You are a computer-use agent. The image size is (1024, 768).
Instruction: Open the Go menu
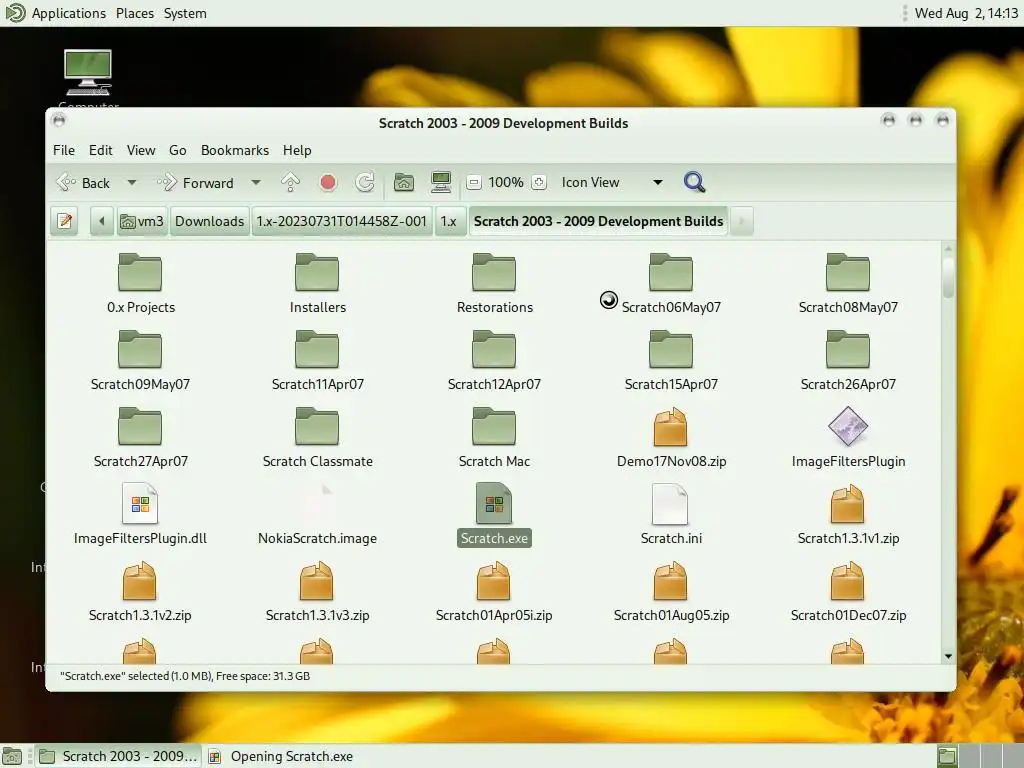(178, 150)
